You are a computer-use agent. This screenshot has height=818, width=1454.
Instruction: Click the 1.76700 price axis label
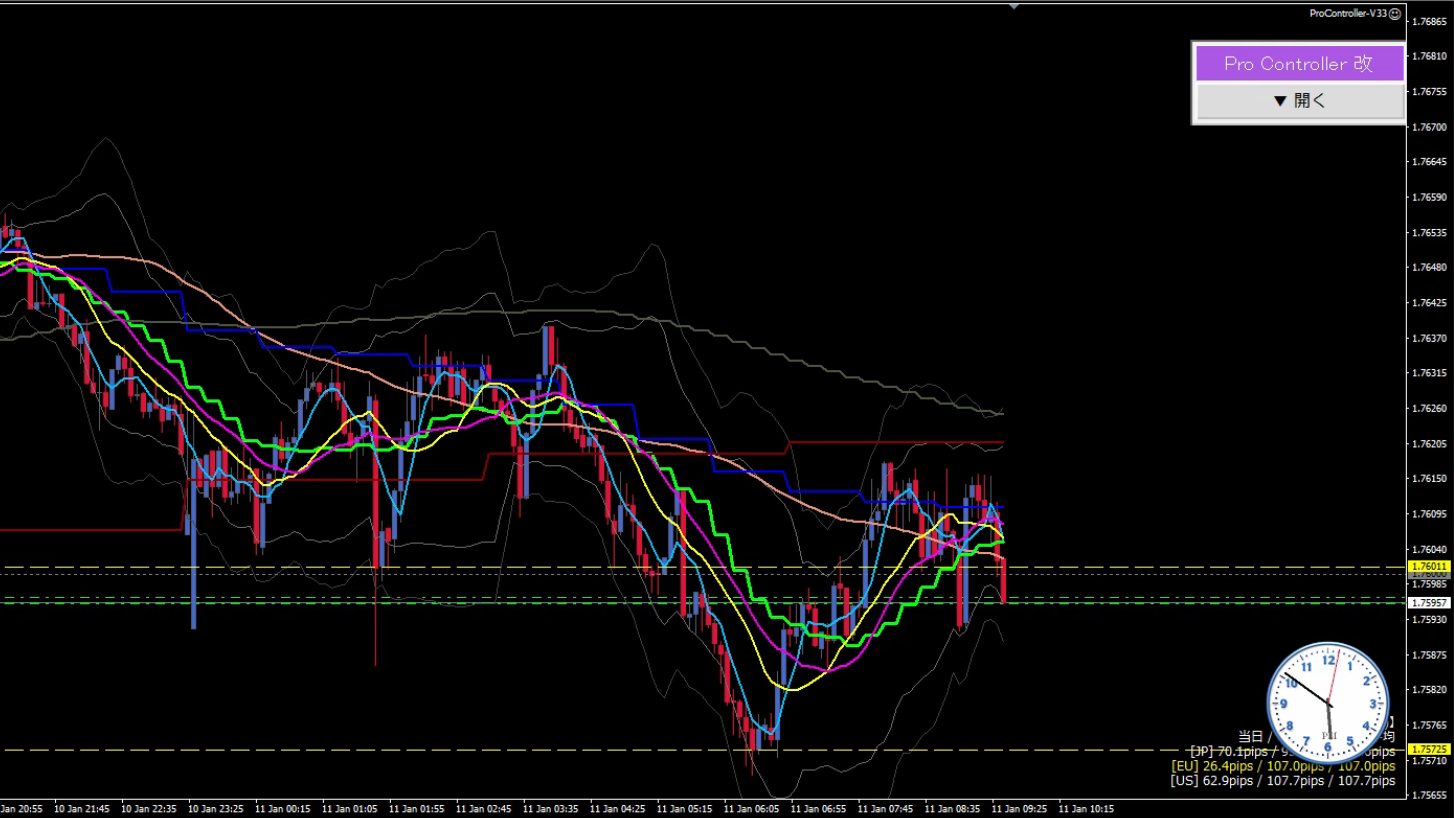click(1431, 127)
